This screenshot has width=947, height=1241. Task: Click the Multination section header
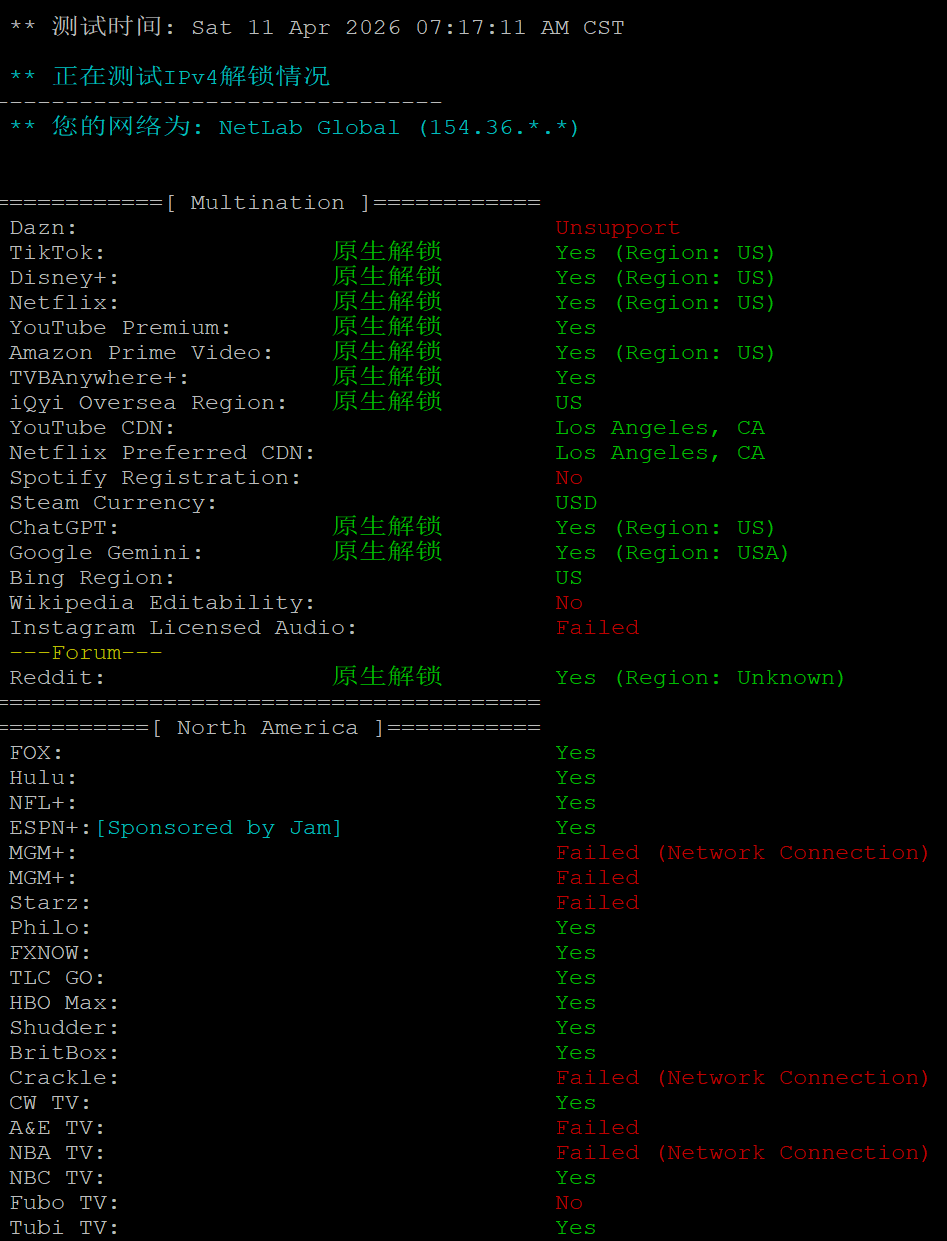268,203
